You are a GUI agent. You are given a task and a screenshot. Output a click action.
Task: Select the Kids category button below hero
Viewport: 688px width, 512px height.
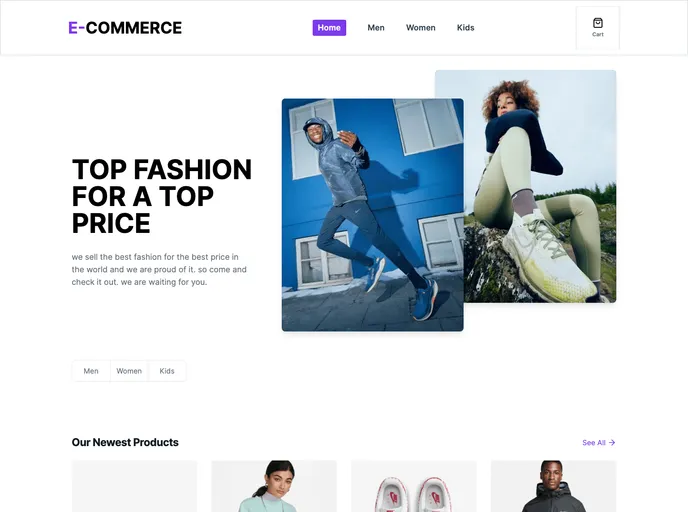pyautogui.click(x=167, y=371)
